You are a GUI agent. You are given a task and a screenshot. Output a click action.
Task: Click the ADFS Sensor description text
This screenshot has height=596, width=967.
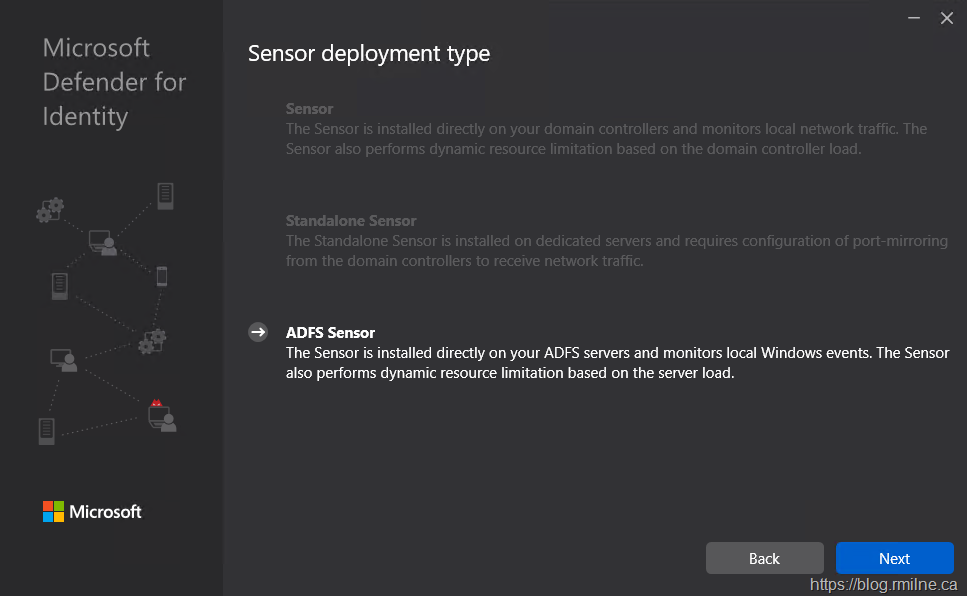[x=617, y=363]
